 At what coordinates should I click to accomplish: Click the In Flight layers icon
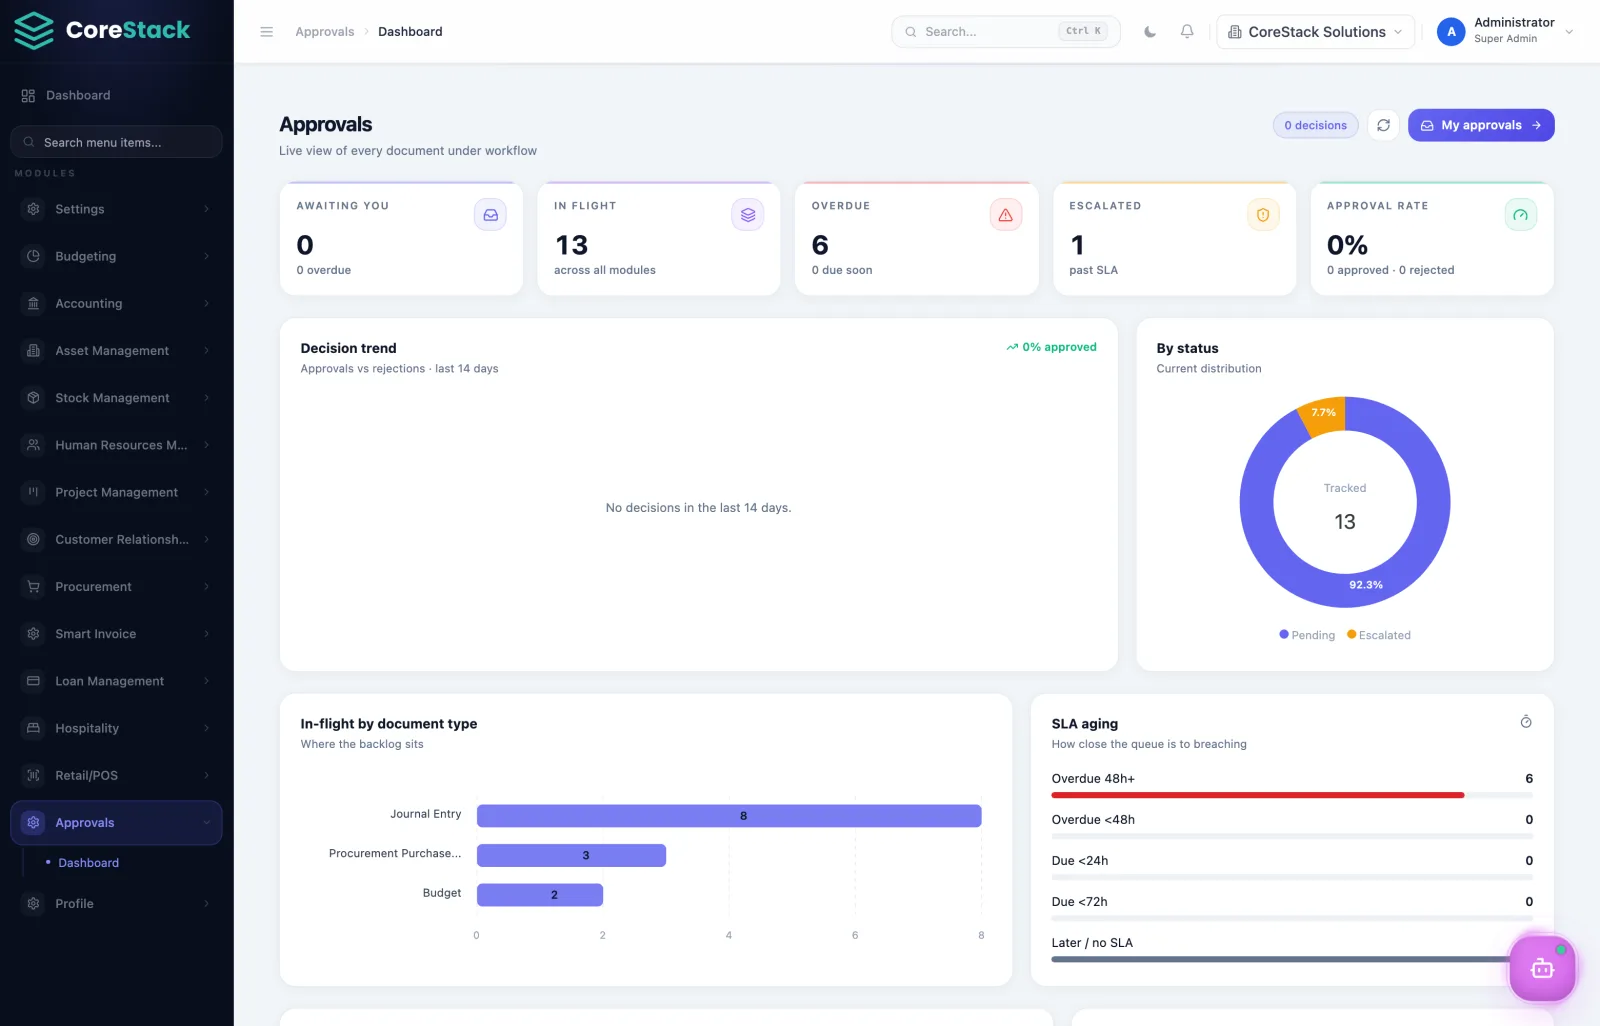click(x=748, y=215)
